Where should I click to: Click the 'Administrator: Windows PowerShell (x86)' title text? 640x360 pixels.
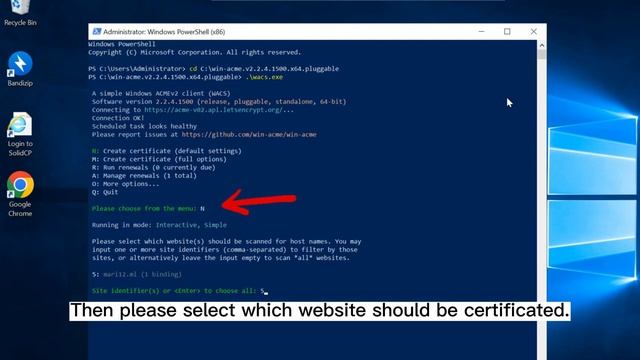click(164, 31)
